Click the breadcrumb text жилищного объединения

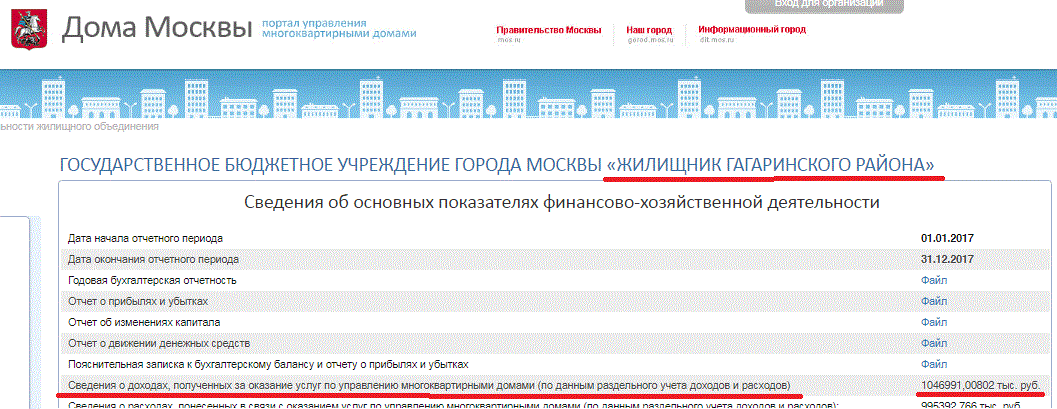(98, 126)
